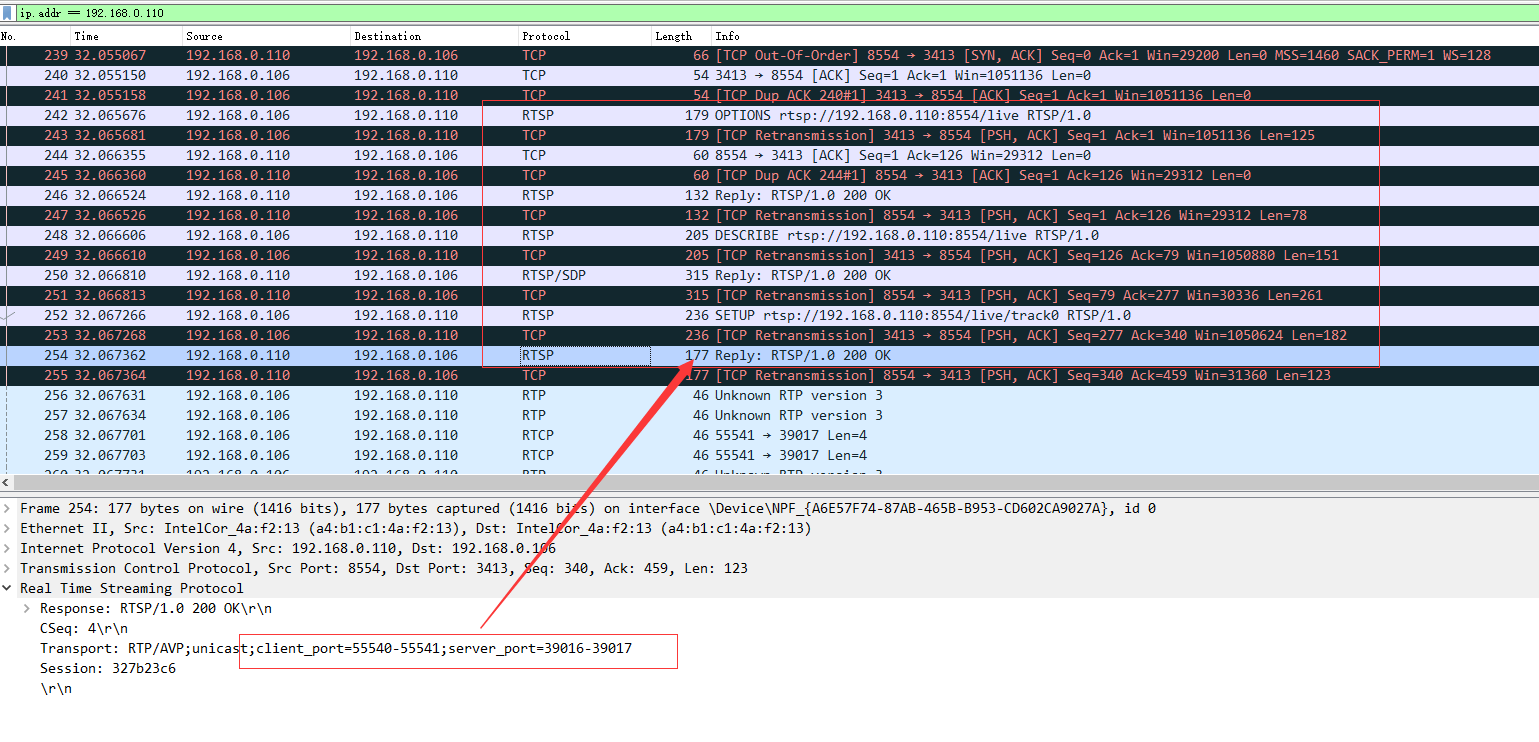Select packet 241 TCP Dup ACK 240#1
1539x742 pixels.
click(769, 95)
